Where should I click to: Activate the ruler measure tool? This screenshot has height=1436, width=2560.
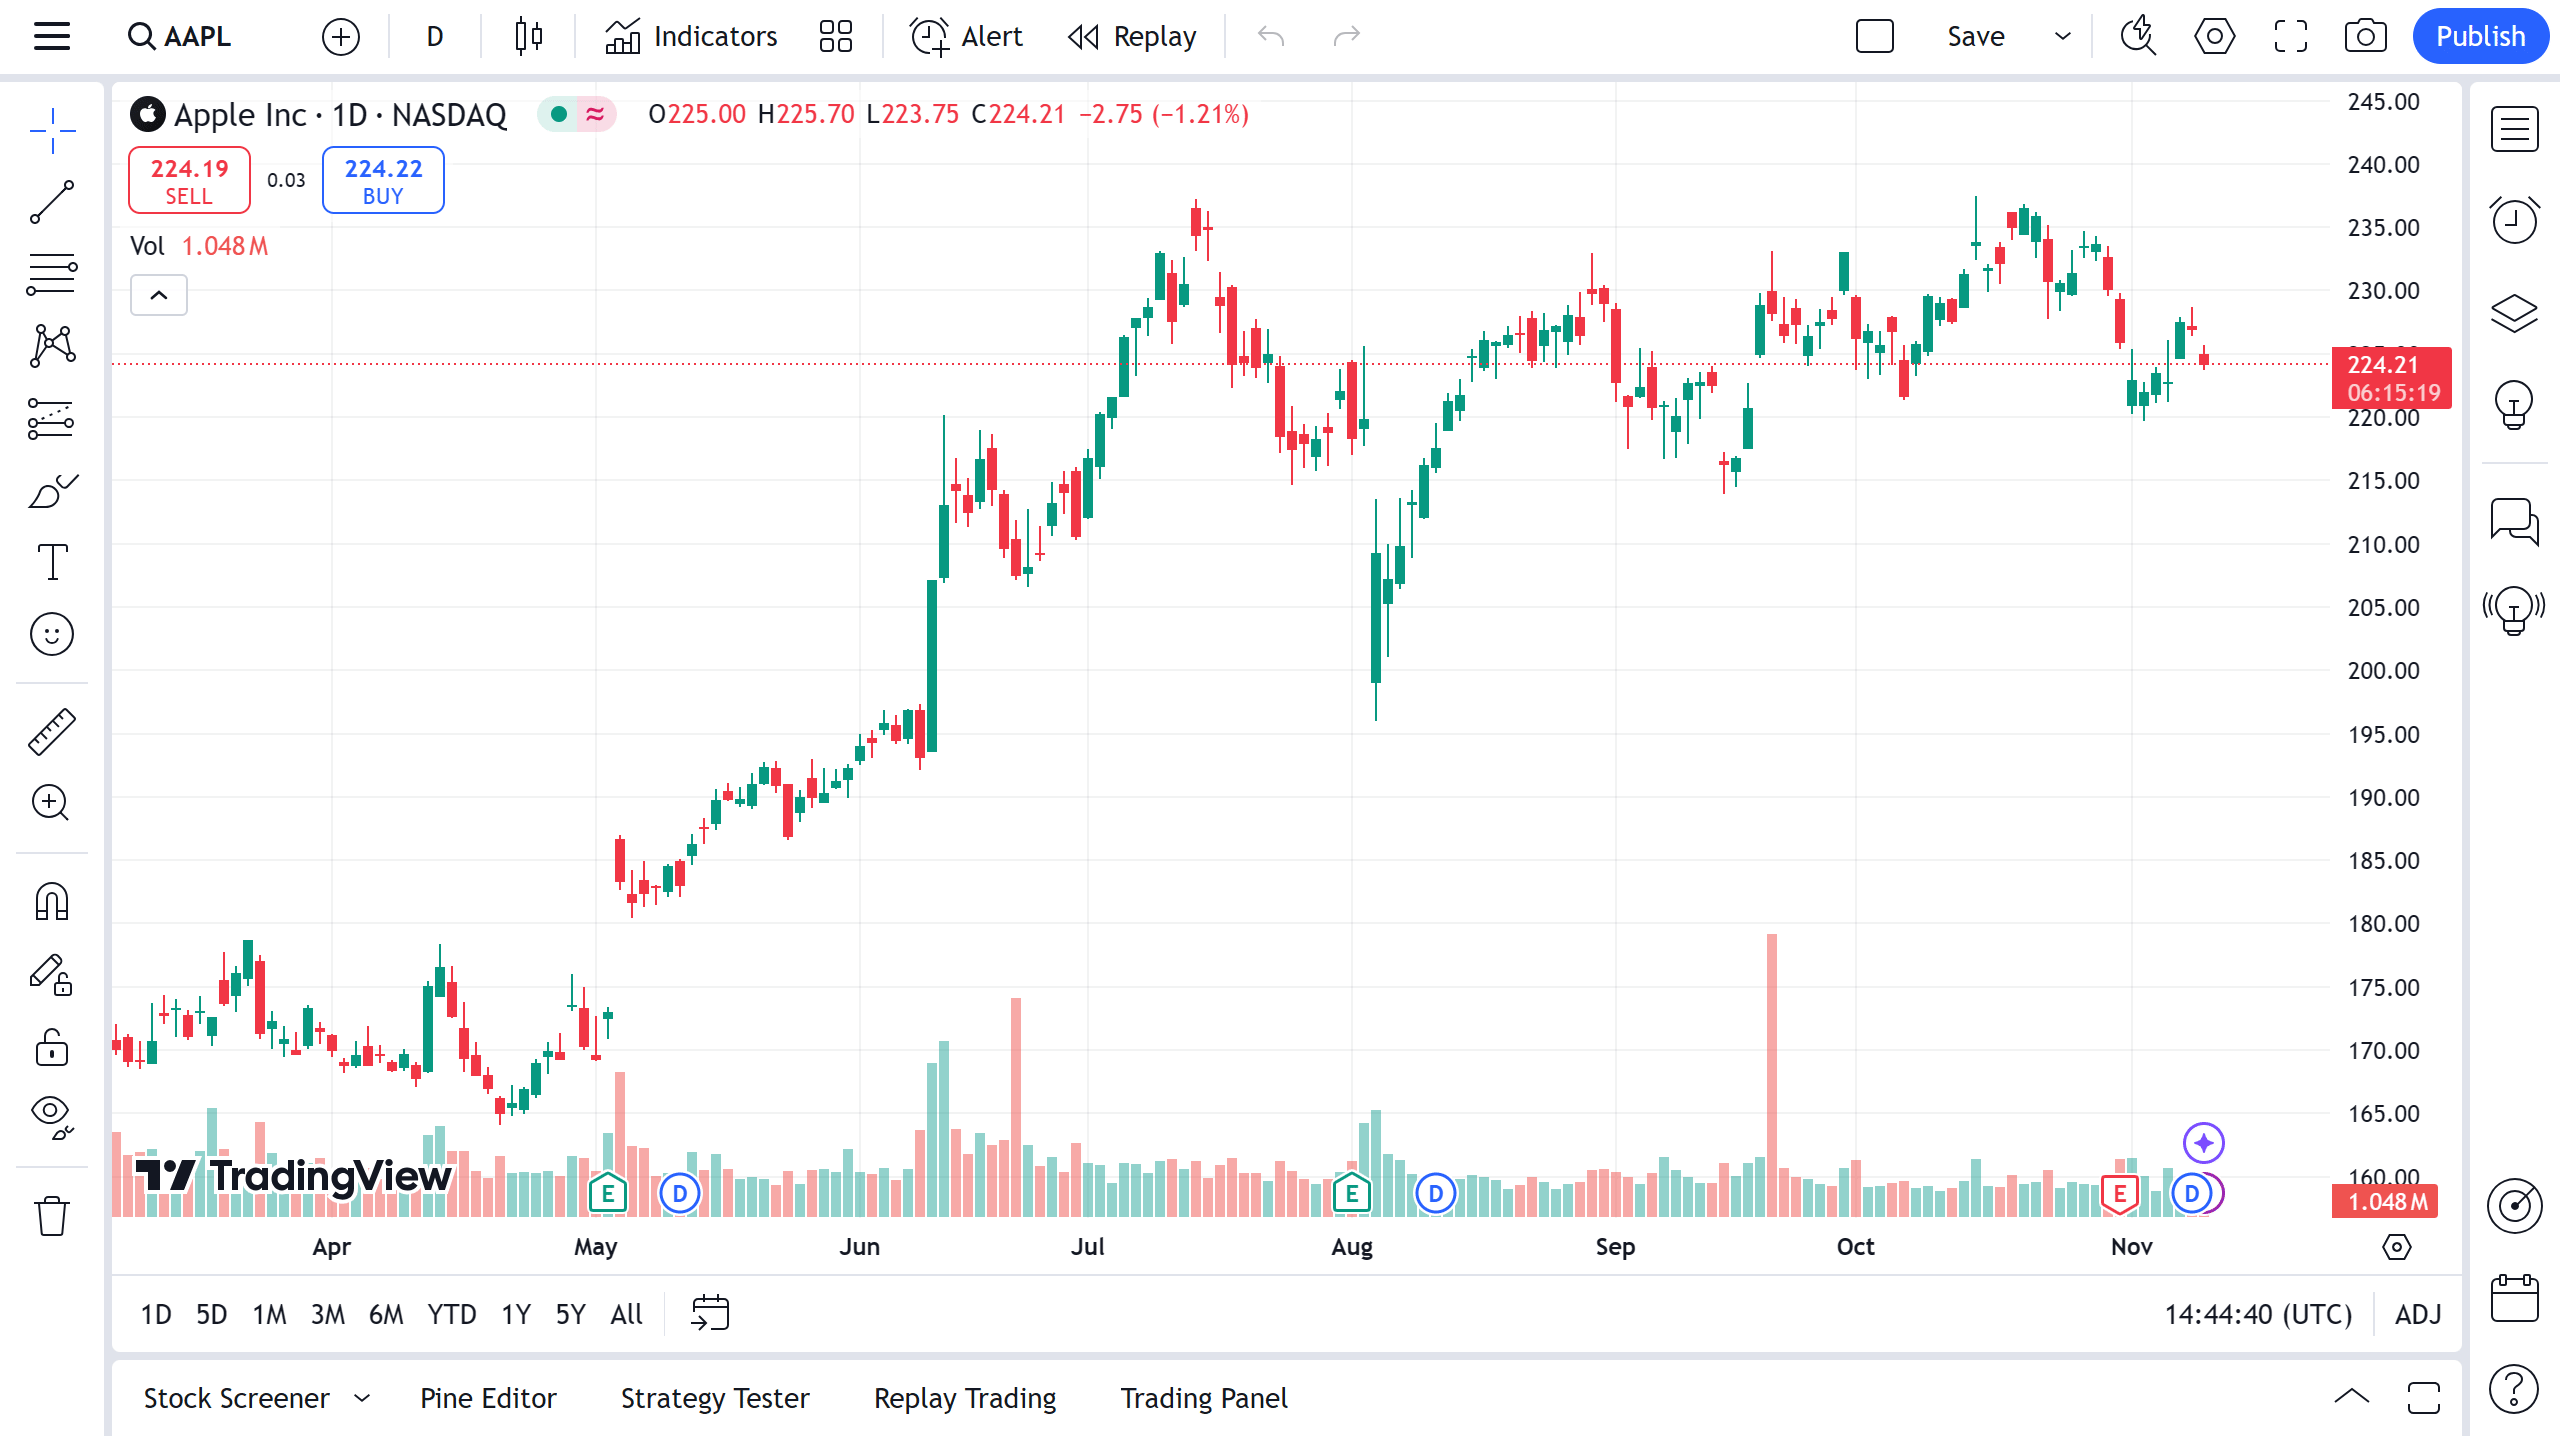tap(52, 731)
